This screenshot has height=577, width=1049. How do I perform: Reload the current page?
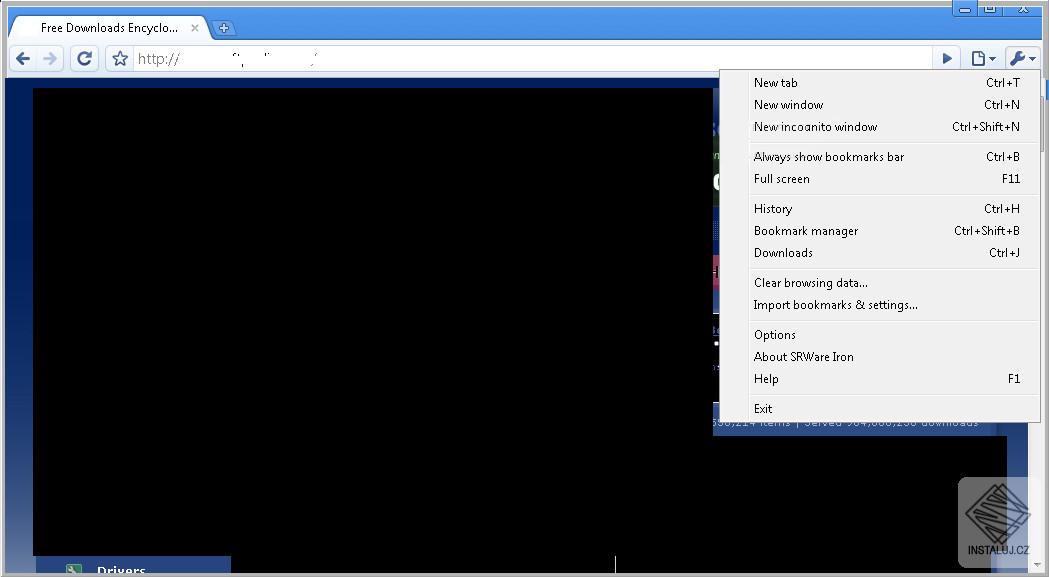(x=84, y=58)
